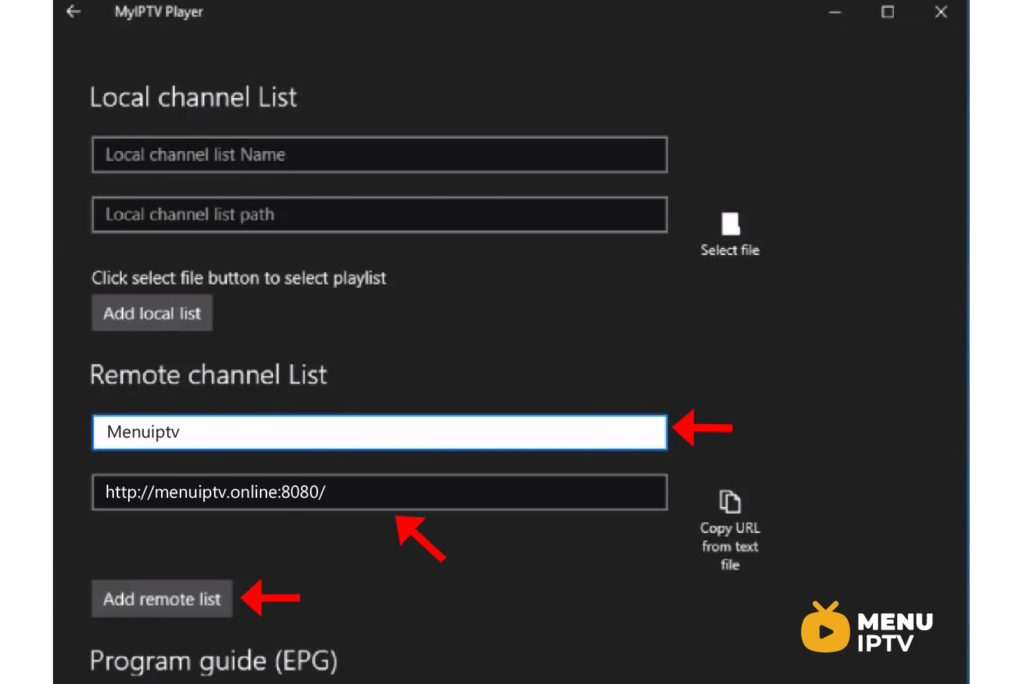Click the back arrow in title bar
Screen dimensions: 1024x684
(x=73, y=12)
